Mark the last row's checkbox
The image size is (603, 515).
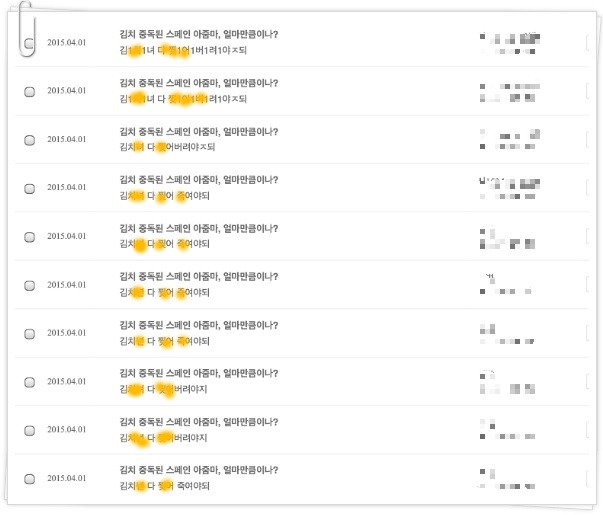point(30,479)
